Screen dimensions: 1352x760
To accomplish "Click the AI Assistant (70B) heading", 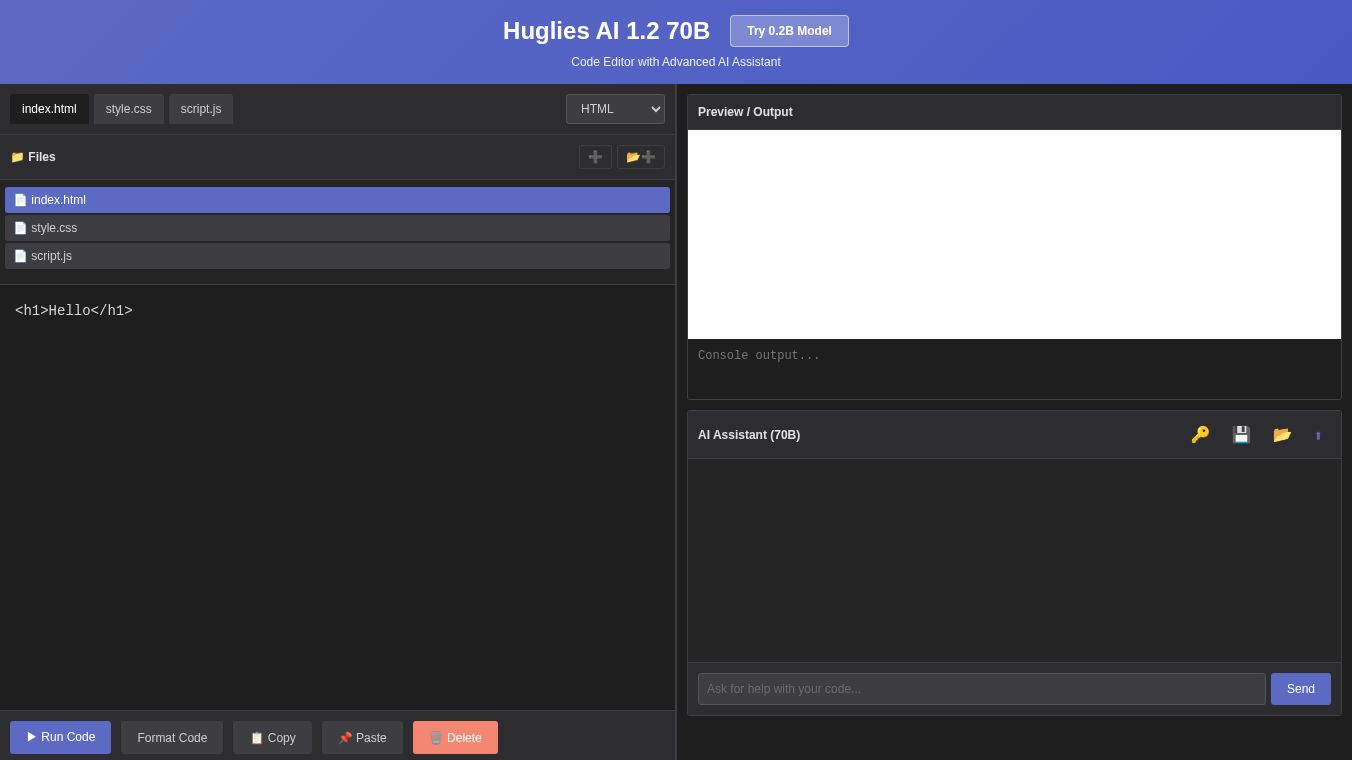I will click(x=749, y=435).
